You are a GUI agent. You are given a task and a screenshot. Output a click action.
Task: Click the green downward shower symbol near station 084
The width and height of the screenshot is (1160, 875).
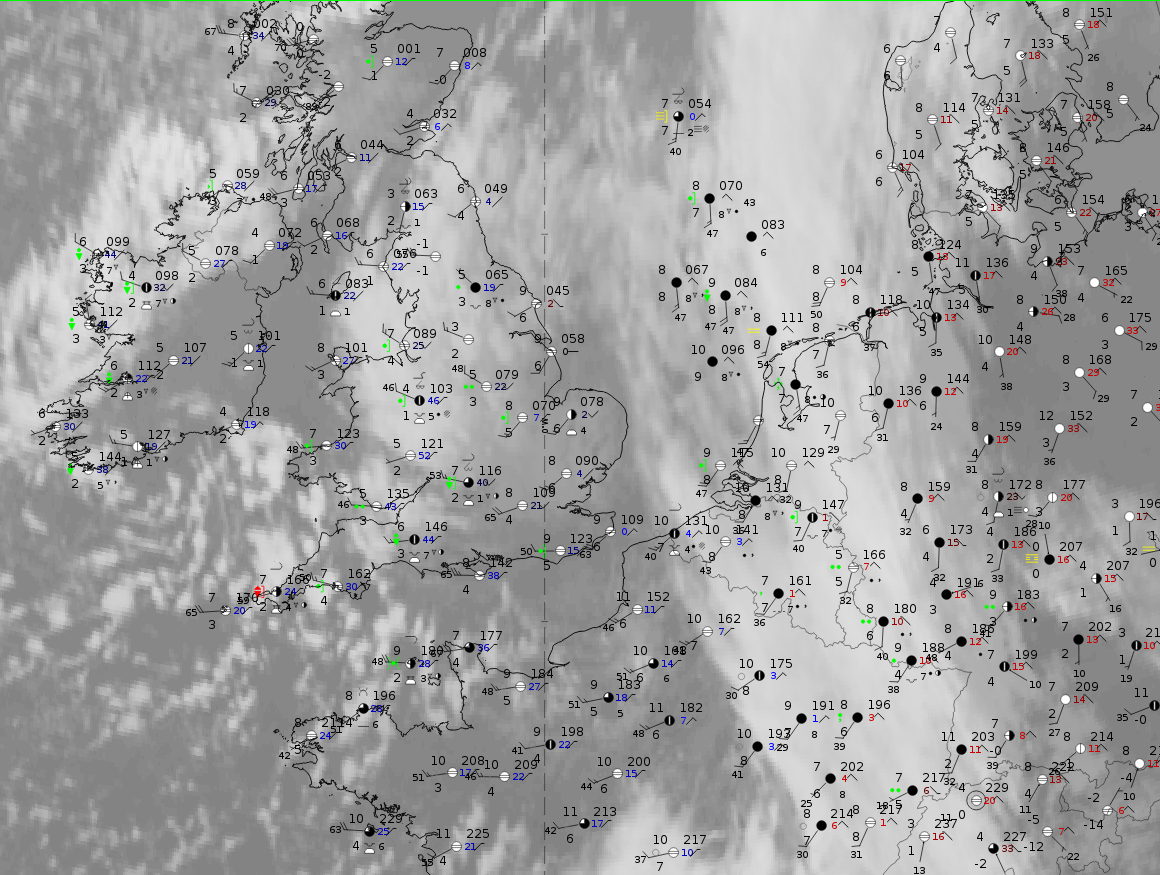tap(707, 296)
